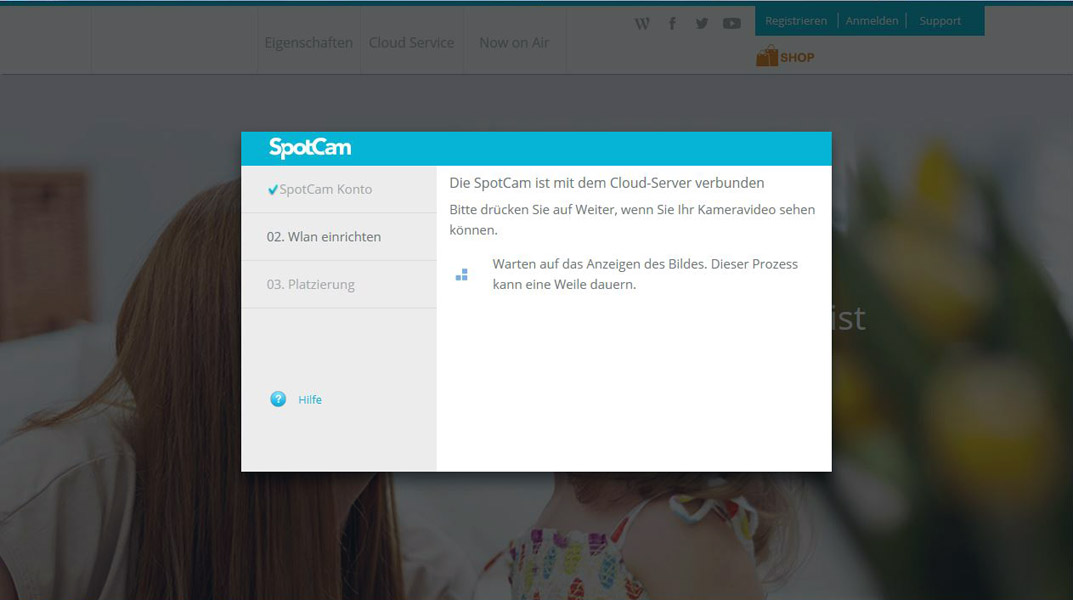
Task: Open the YouTube icon in header
Action: [732, 24]
